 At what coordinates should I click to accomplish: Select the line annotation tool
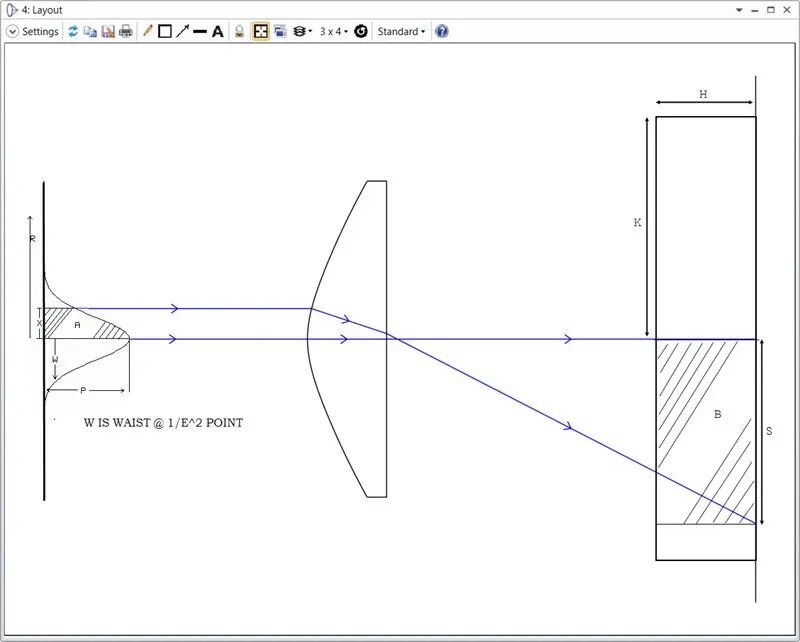[x=200, y=31]
